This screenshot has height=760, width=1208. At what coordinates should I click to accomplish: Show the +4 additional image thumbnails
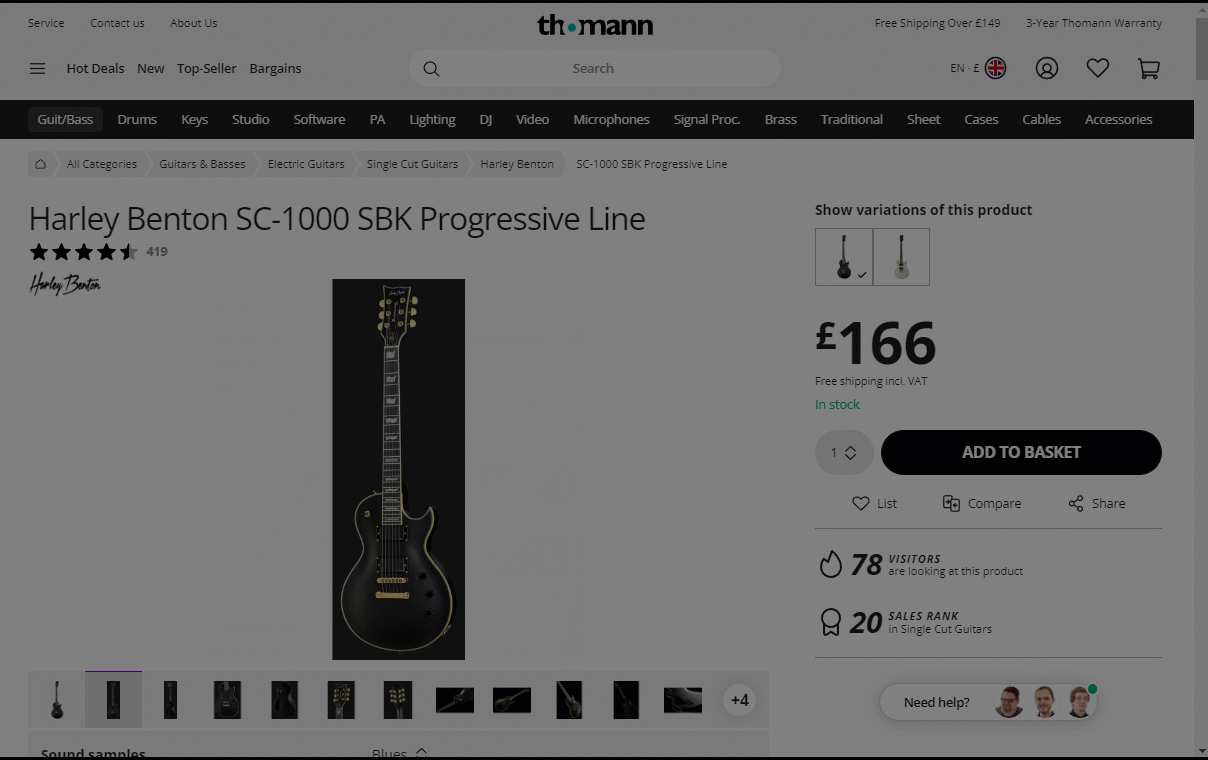(x=740, y=700)
